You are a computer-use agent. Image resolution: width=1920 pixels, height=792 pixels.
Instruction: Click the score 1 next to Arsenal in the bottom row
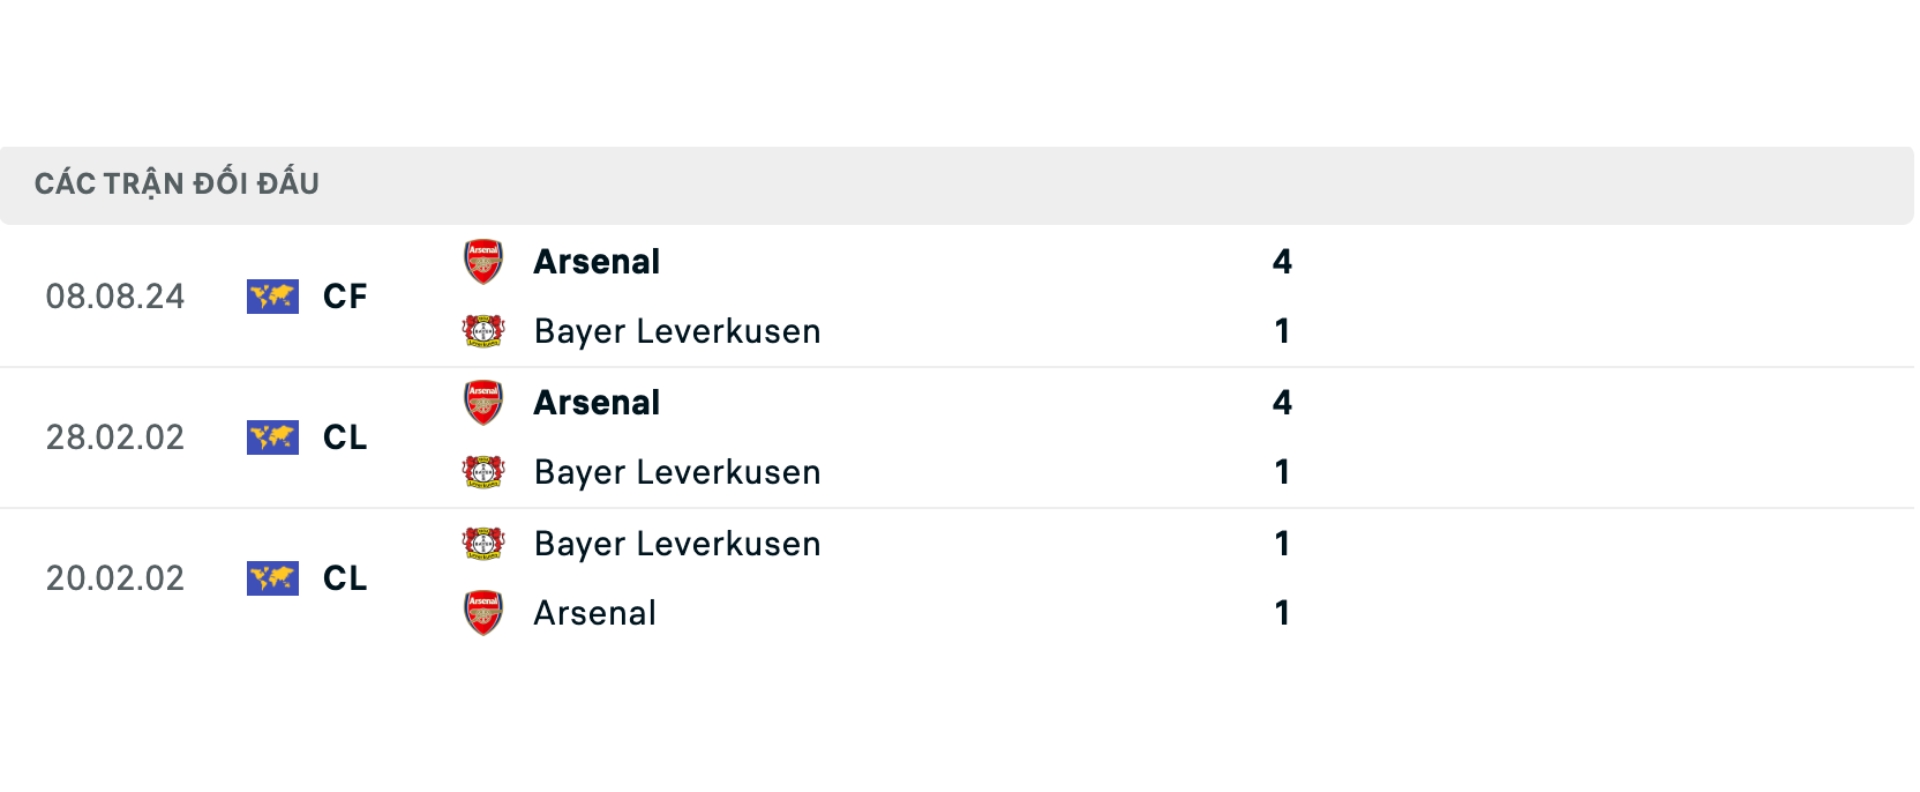1283,613
